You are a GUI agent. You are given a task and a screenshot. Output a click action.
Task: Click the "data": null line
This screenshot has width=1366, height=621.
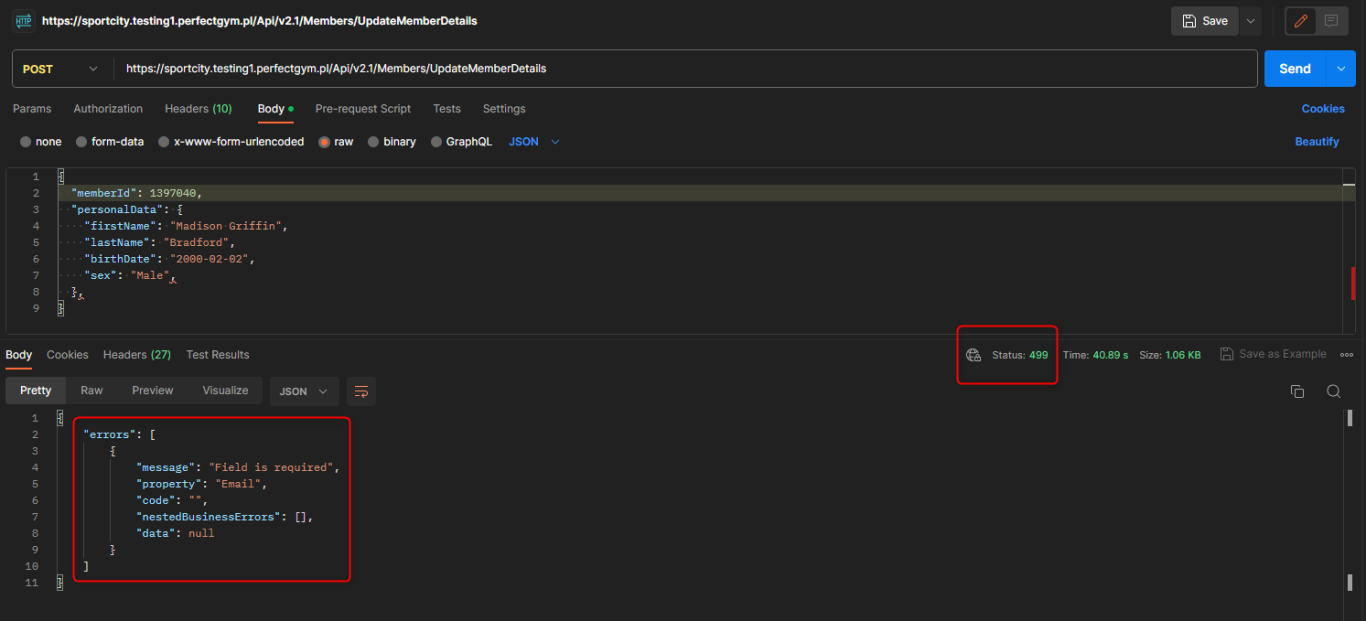coord(176,533)
